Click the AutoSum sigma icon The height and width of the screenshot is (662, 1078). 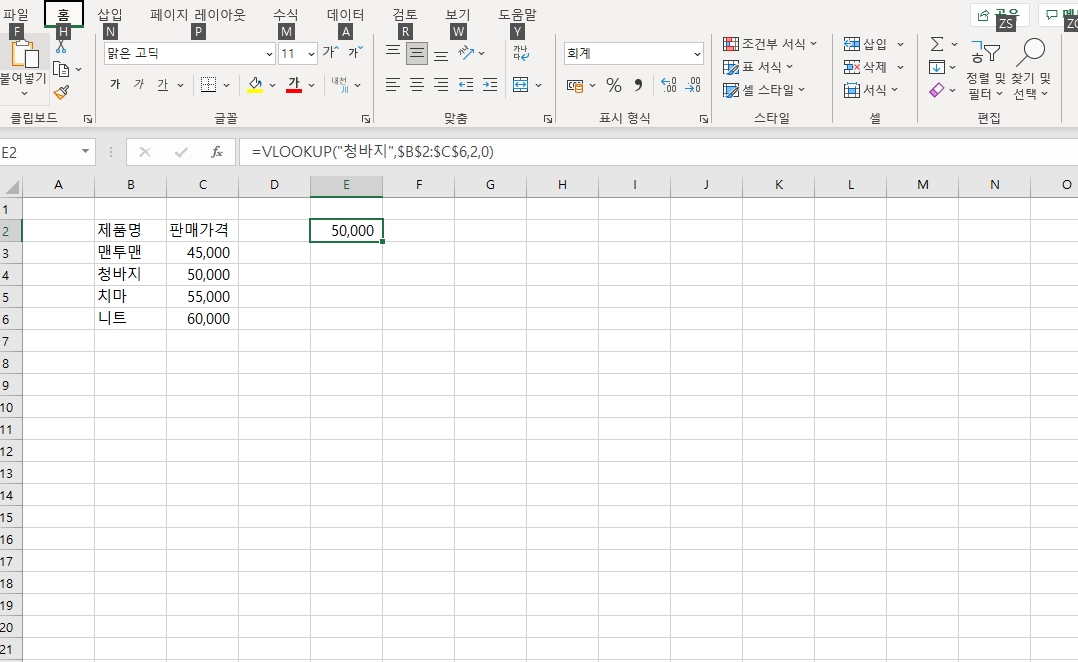coord(936,44)
